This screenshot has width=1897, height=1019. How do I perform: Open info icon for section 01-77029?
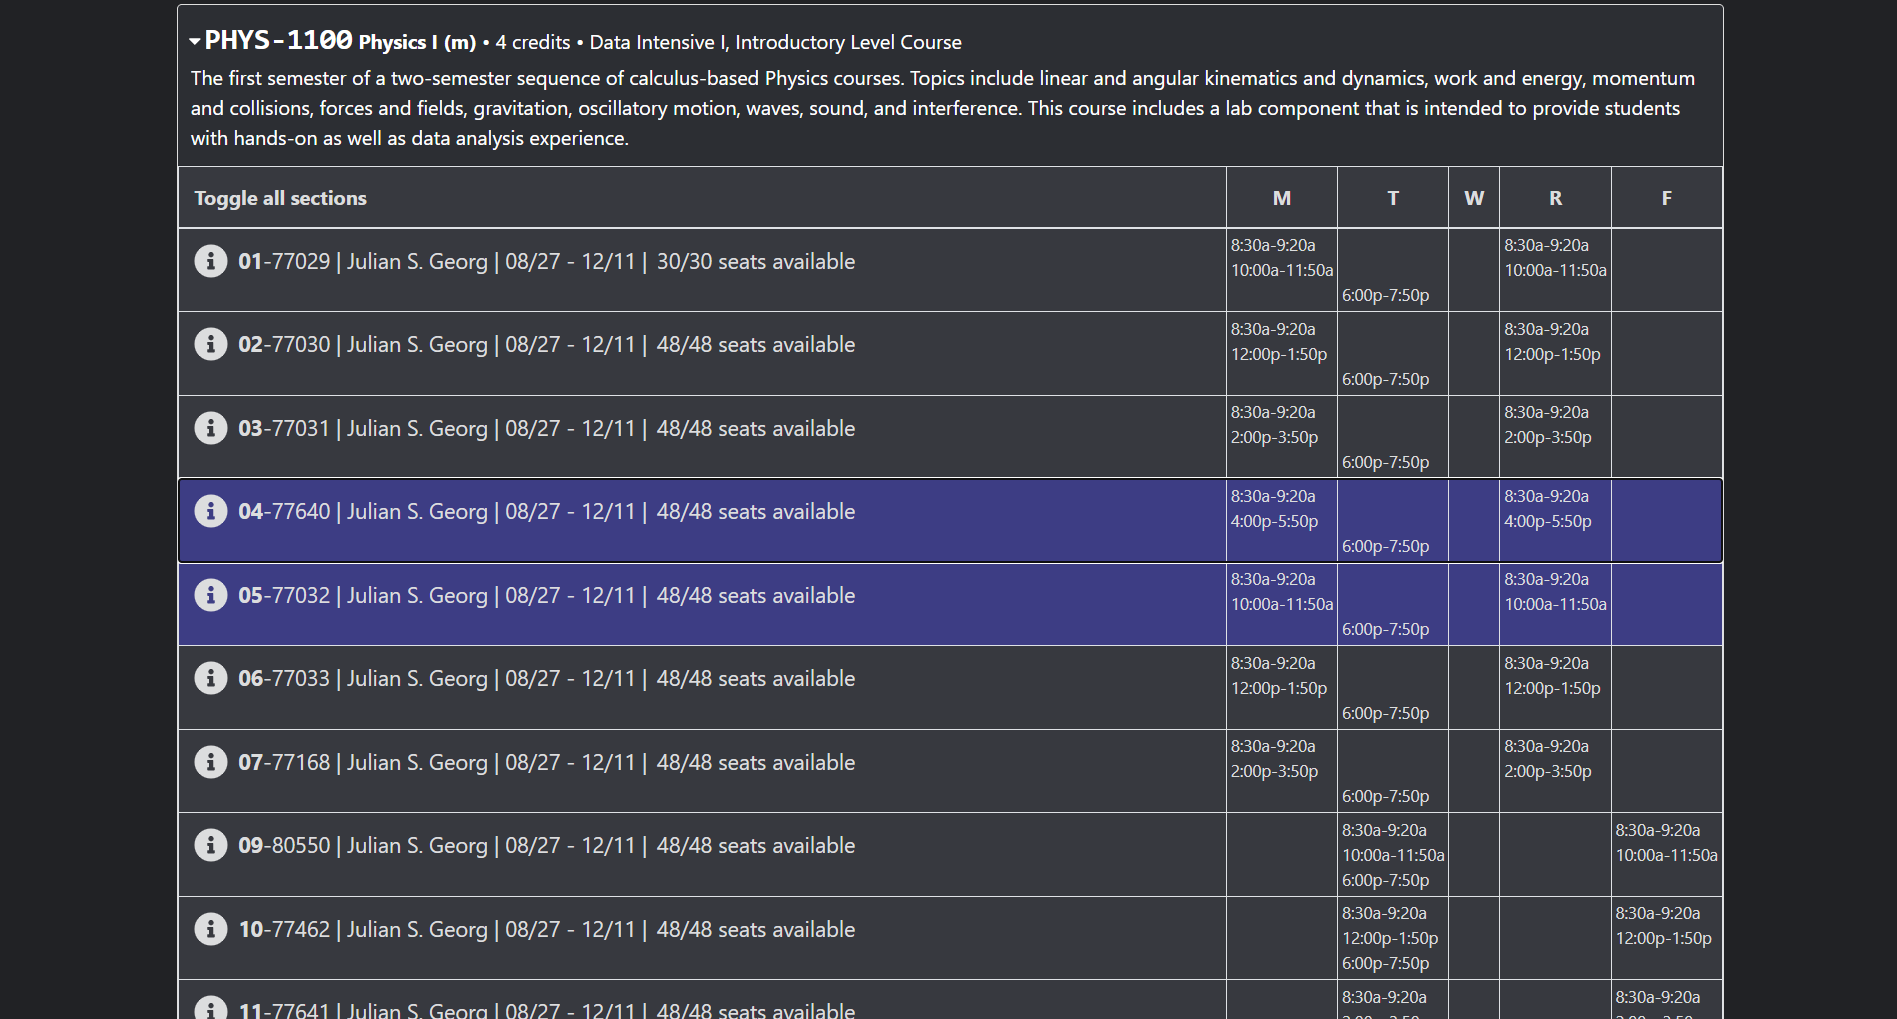point(210,261)
